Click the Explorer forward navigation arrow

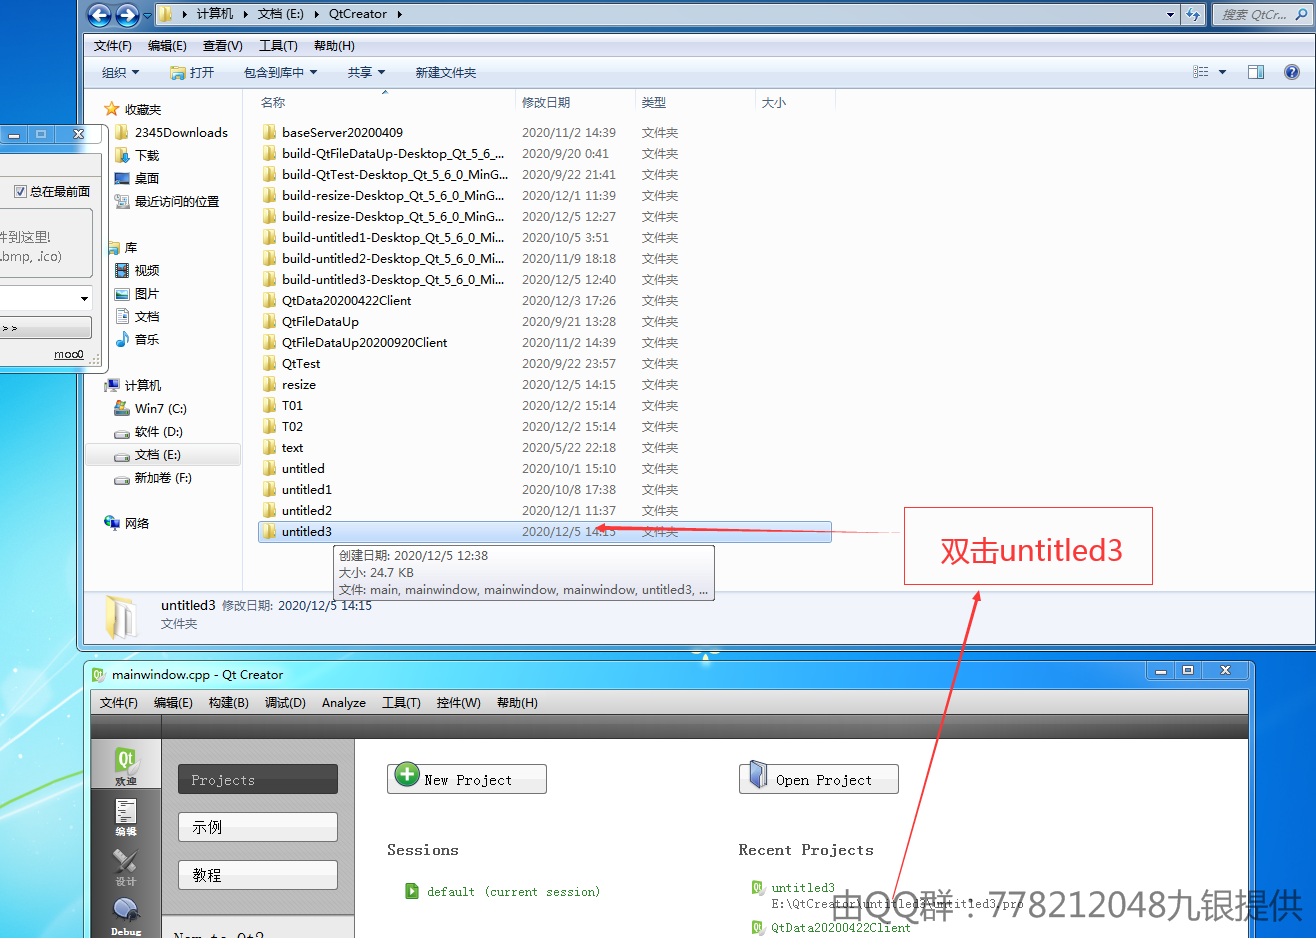(127, 15)
